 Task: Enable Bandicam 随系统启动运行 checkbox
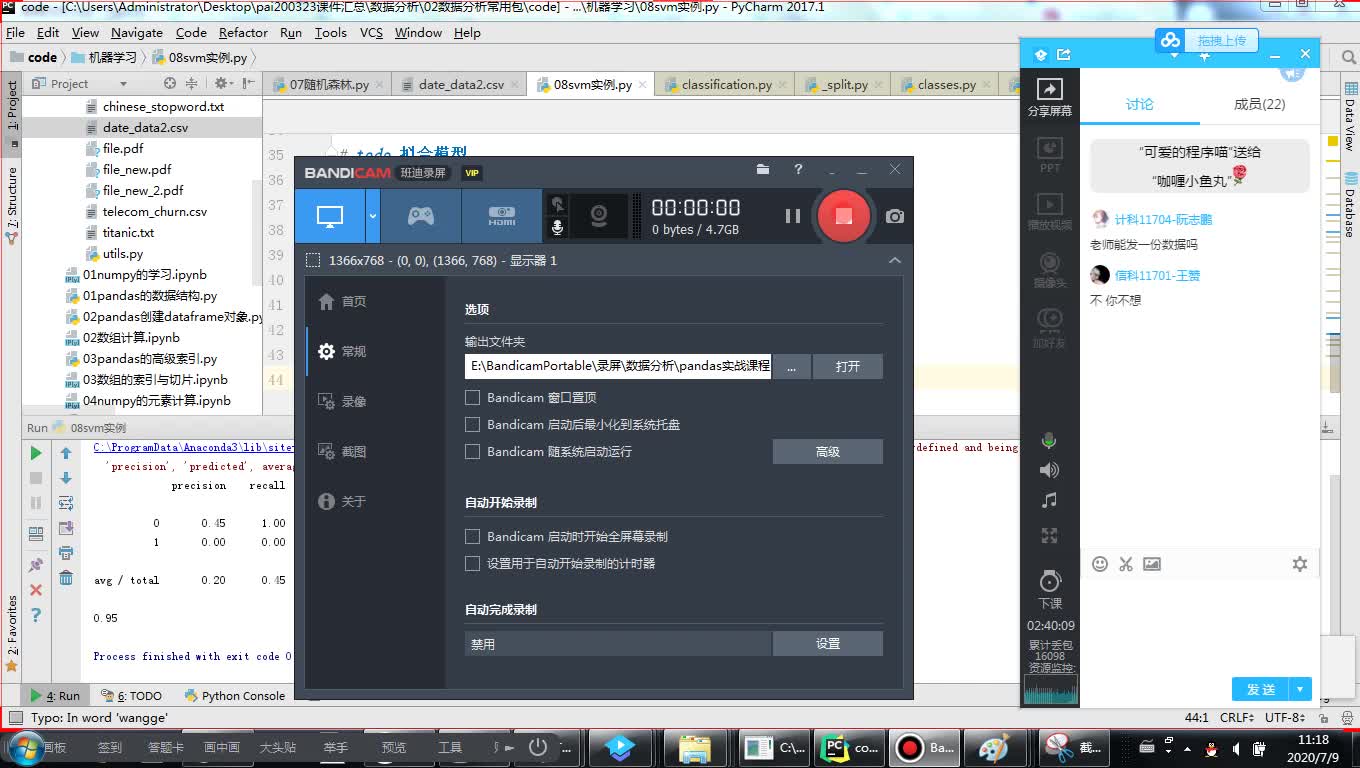(x=473, y=451)
